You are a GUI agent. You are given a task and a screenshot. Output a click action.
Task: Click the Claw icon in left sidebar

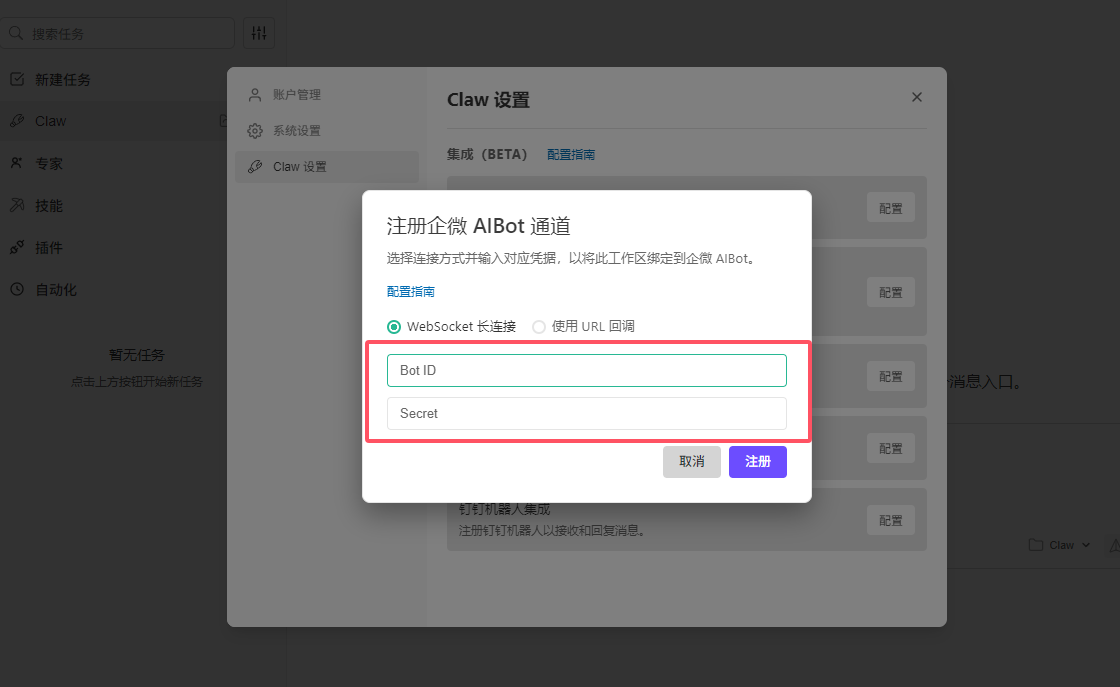[17, 121]
